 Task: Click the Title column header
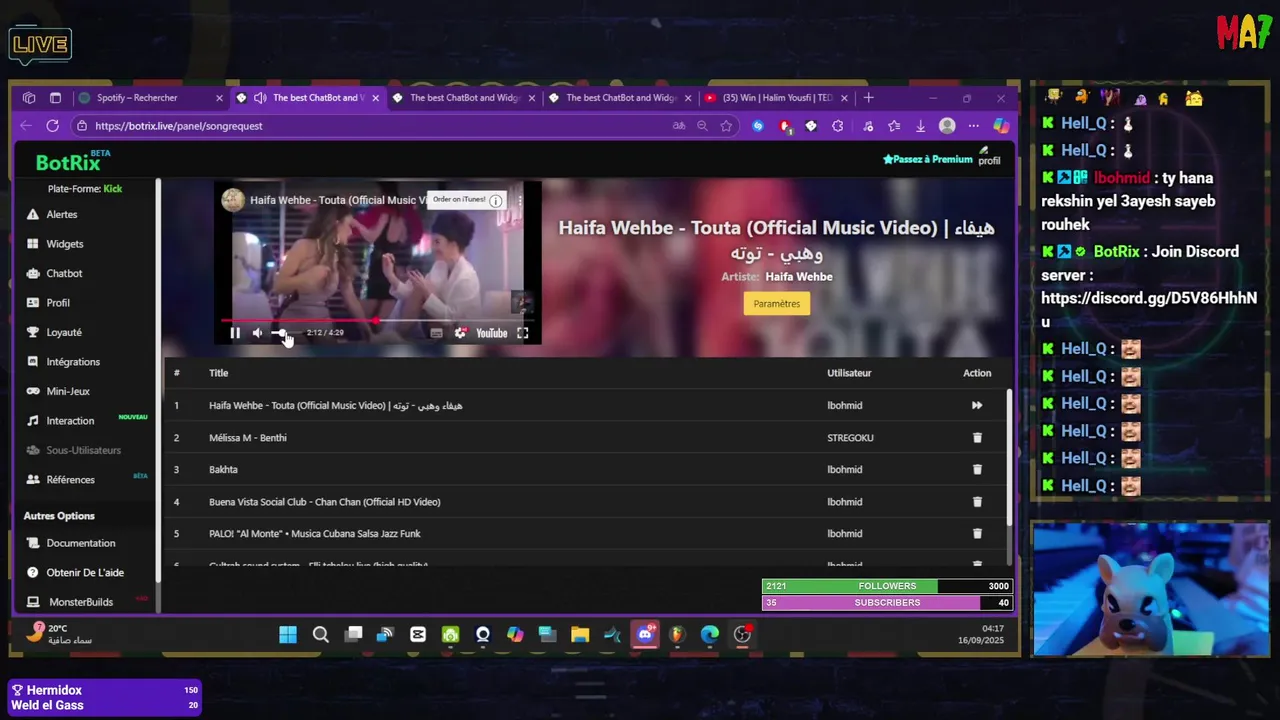(218, 373)
